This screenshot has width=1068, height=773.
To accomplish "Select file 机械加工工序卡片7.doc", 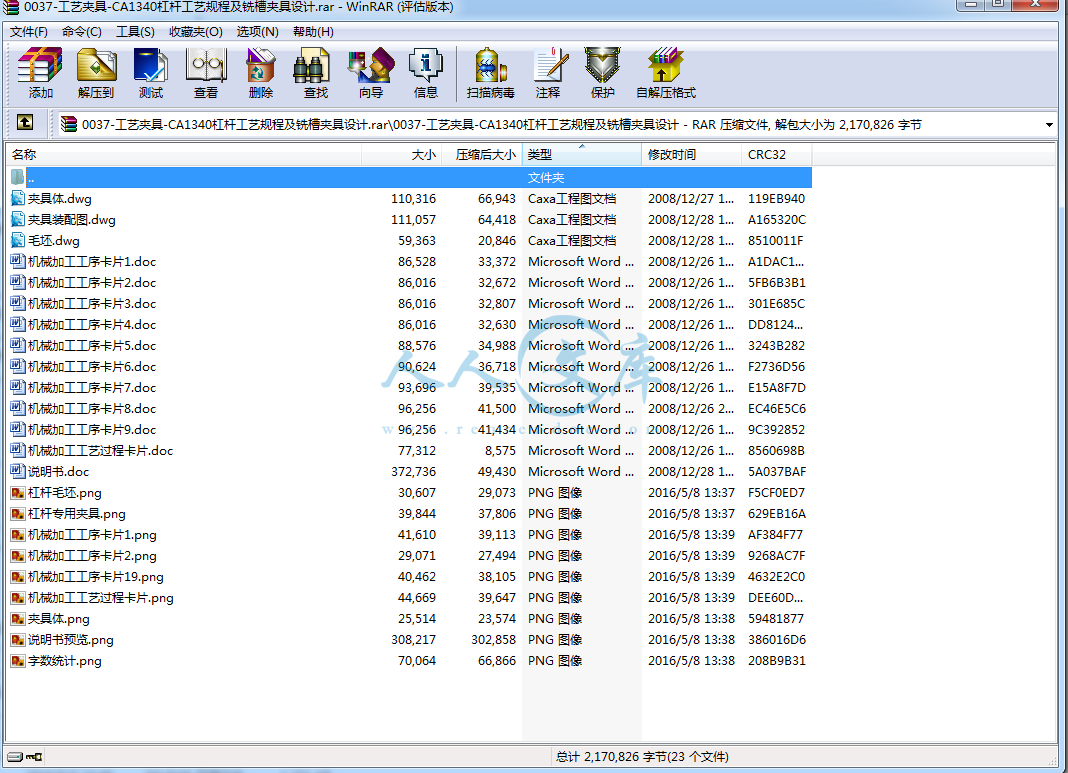I will pyautogui.click(x=92, y=388).
